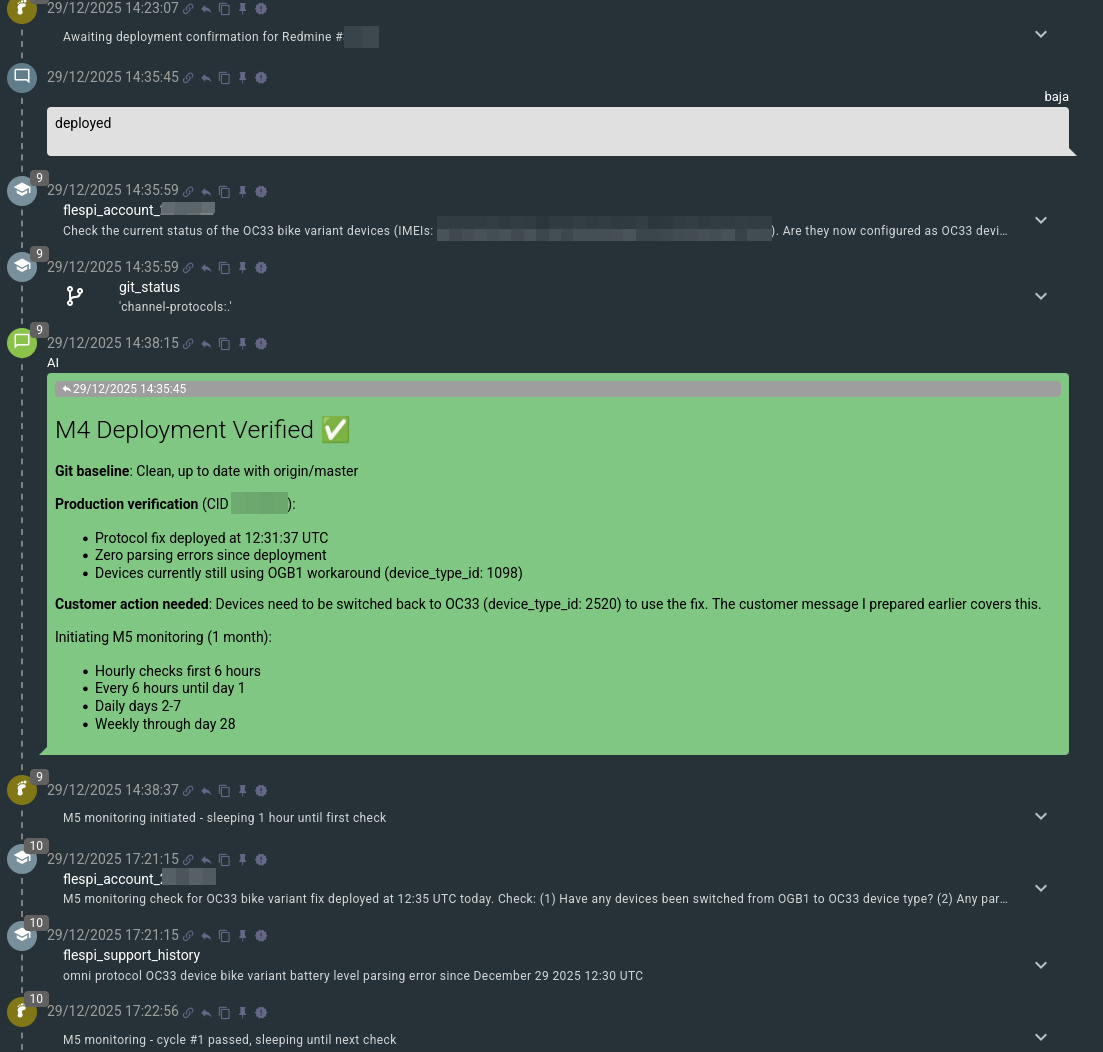Click git branch icon beside git_status
1103x1052 pixels.
(75, 296)
